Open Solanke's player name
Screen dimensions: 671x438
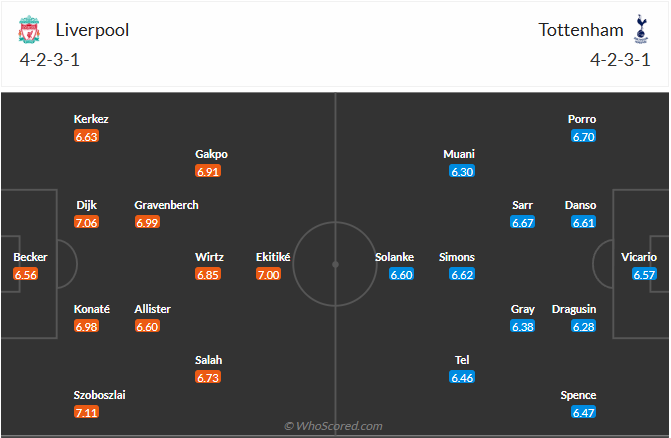tap(394, 257)
